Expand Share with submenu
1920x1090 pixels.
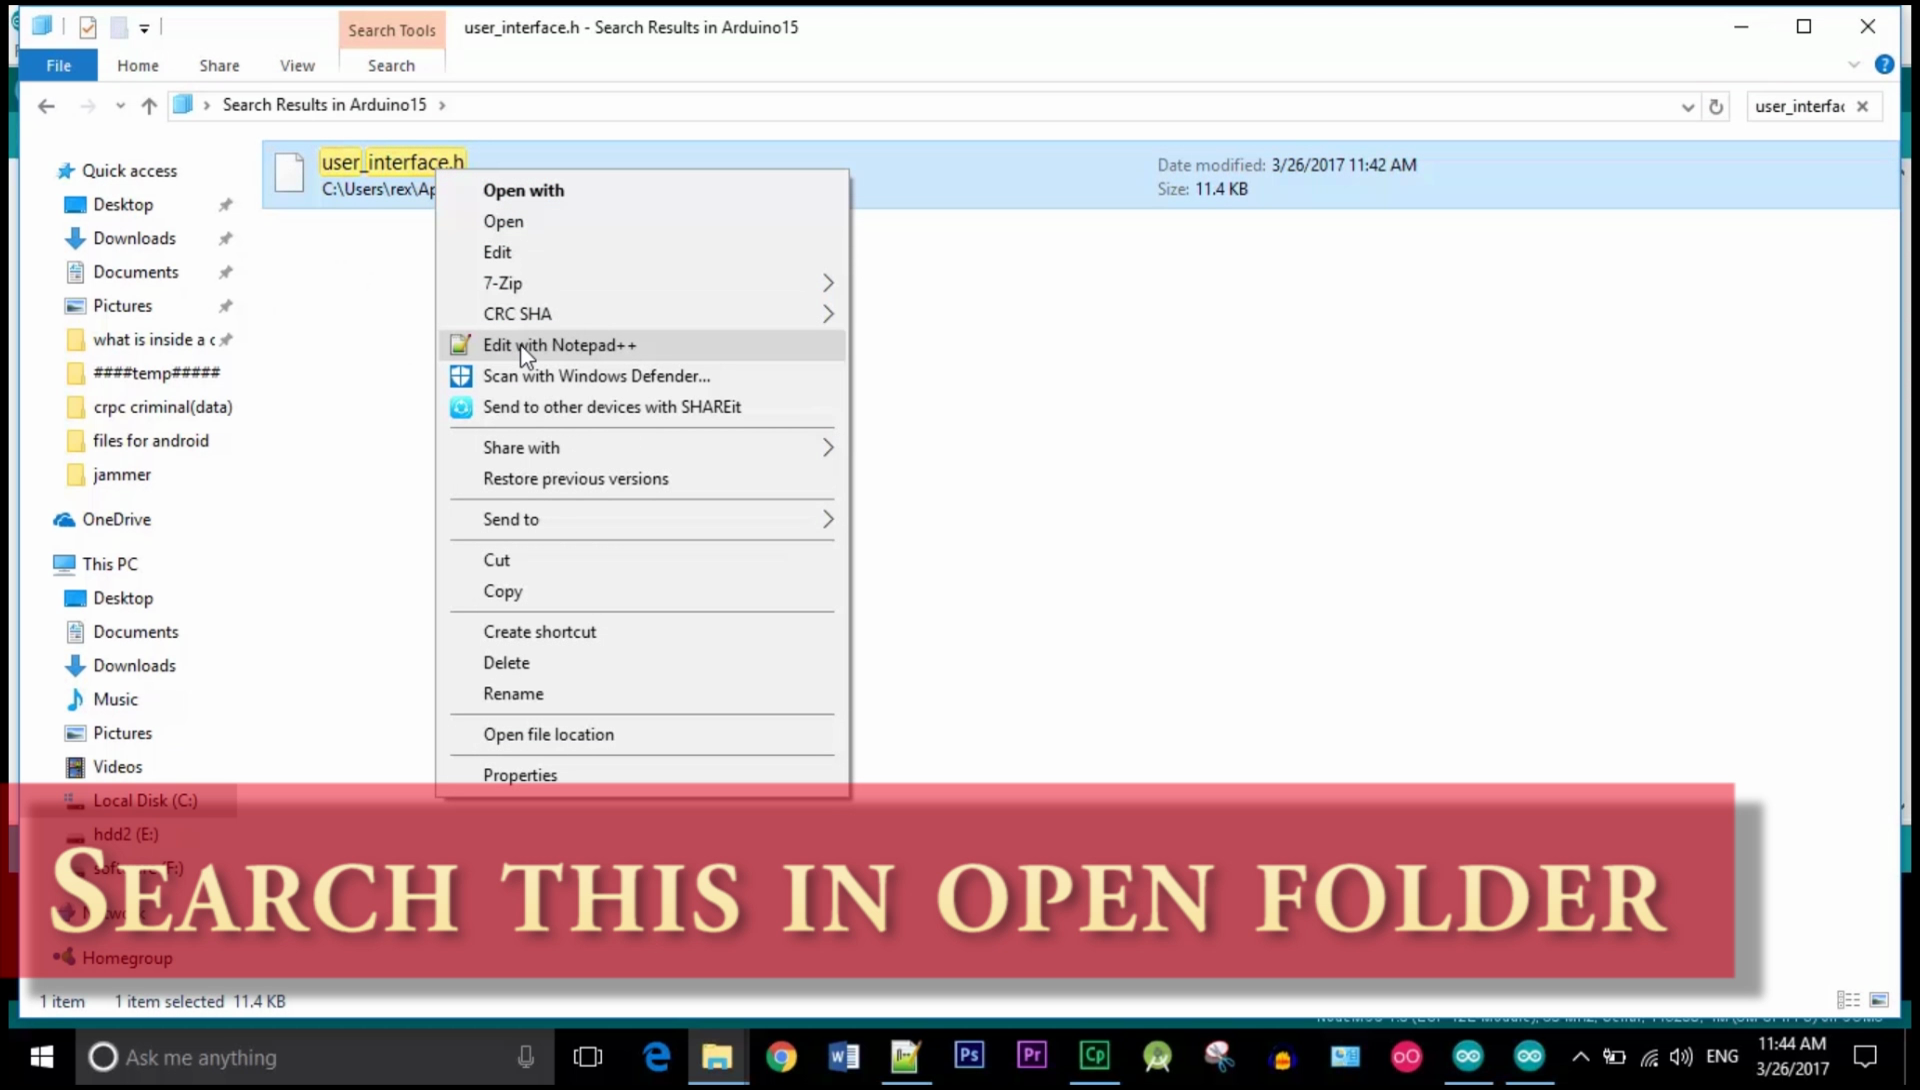click(x=827, y=448)
